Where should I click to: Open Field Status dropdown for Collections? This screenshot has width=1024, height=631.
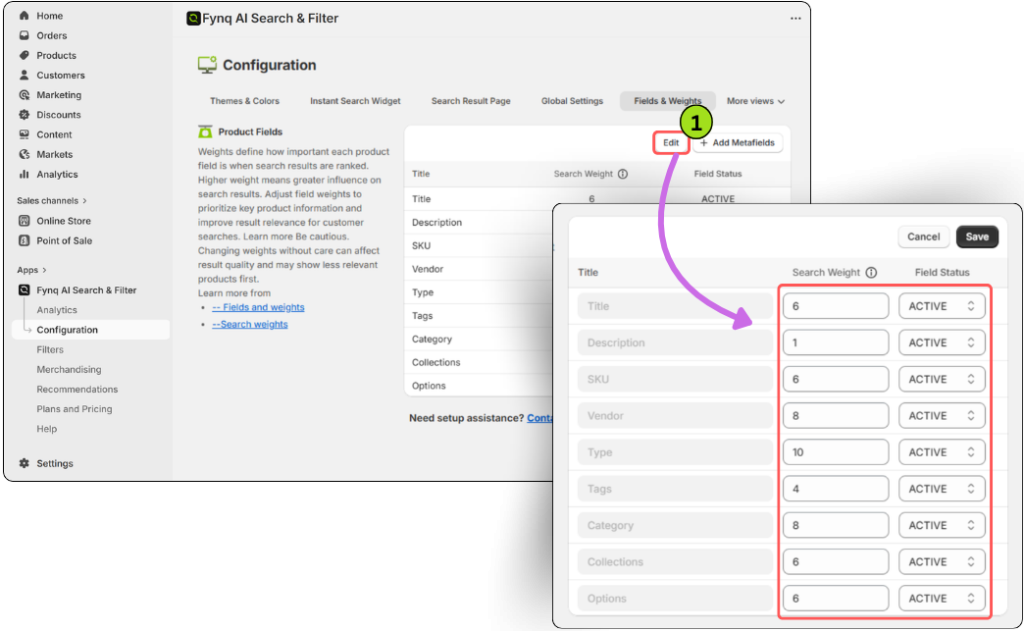pos(942,562)
